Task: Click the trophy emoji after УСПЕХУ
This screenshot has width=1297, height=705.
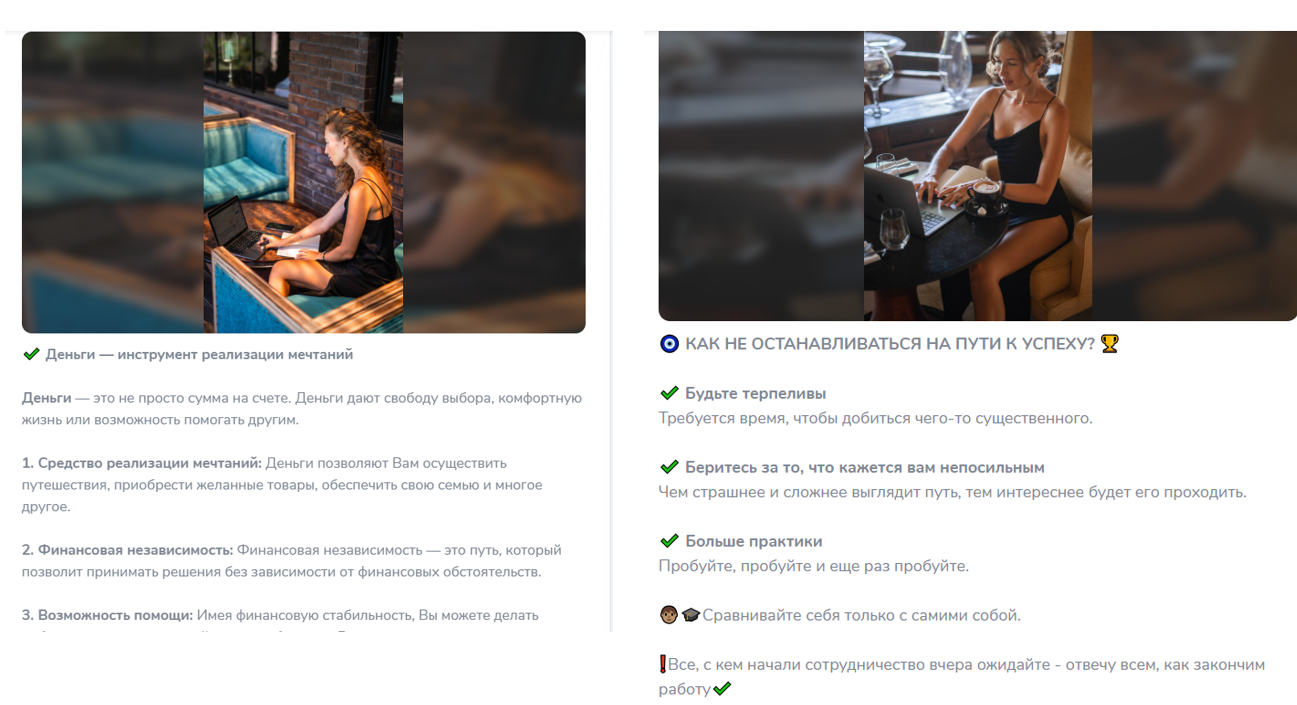Action: [1109, 343]
